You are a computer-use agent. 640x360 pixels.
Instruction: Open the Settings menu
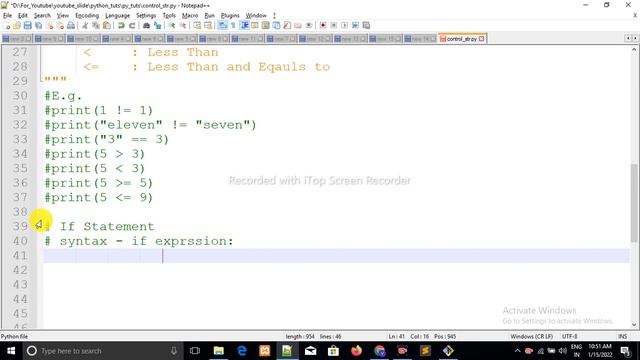(x=146, y=16)
